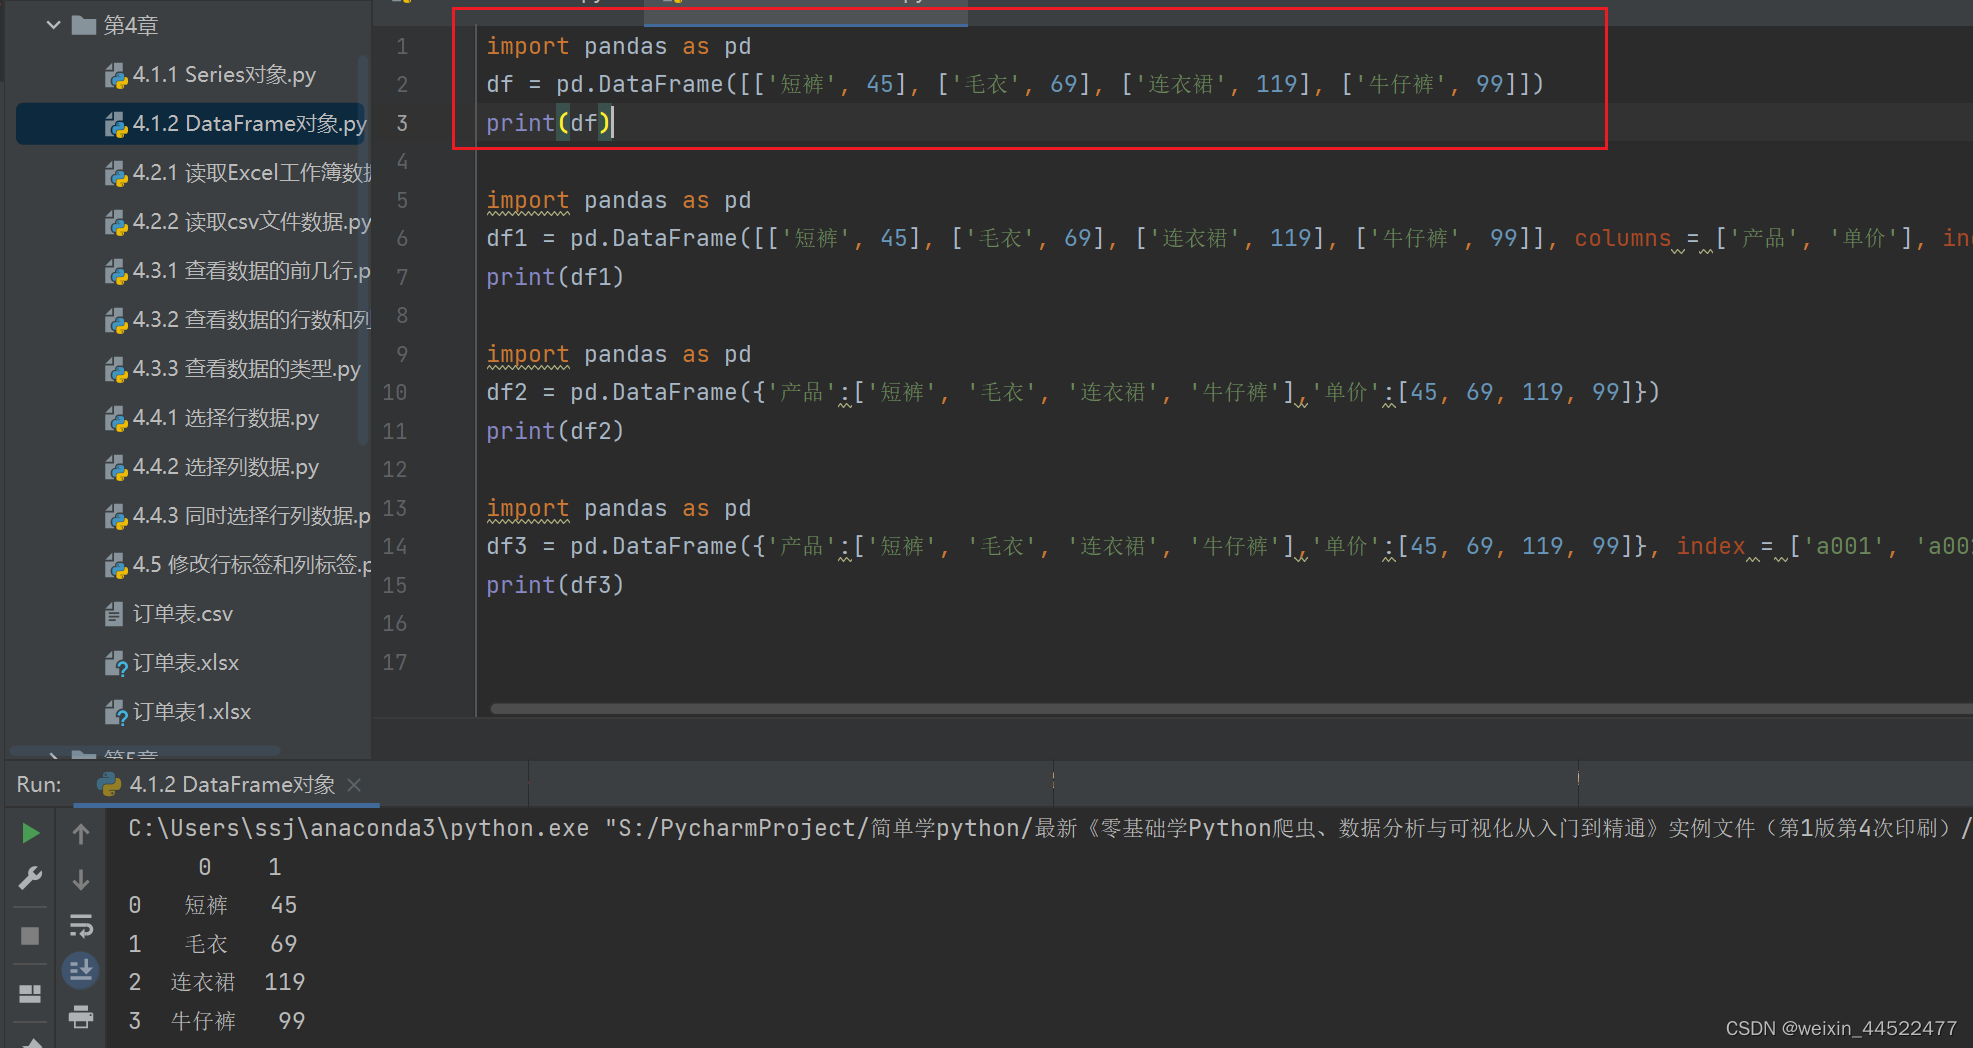The height and width of the screenshot is (1048, 1973).
Task: Click output row '毛衣 69' in console
Action: coord(213,944)
